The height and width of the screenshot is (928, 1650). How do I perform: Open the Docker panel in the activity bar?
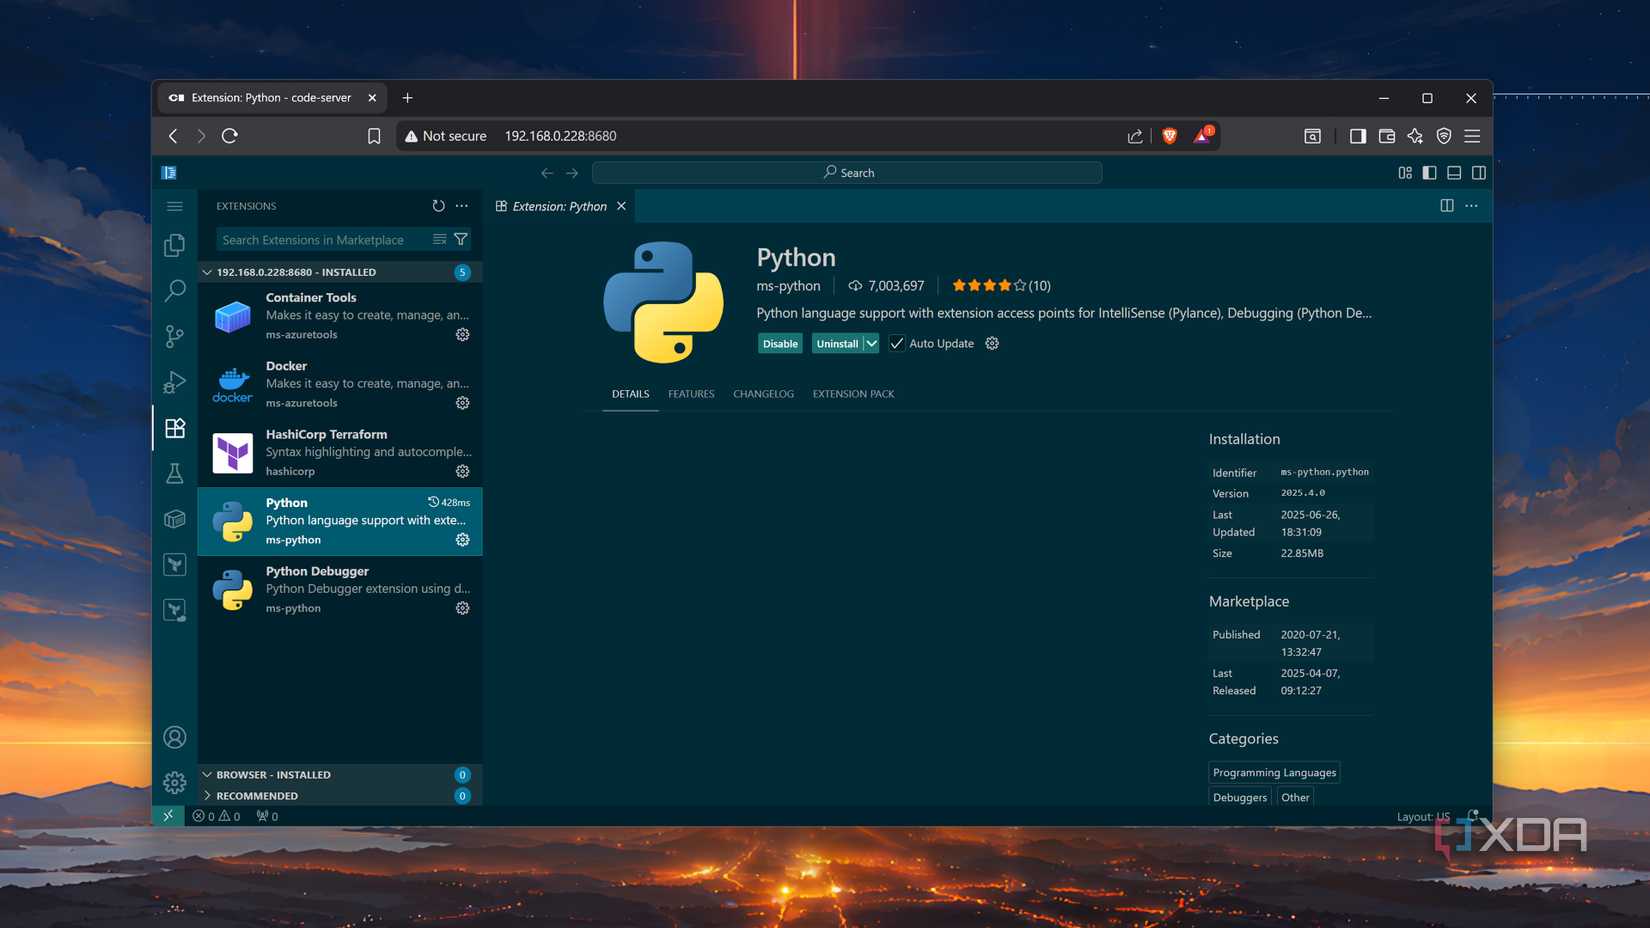point(175,519)
